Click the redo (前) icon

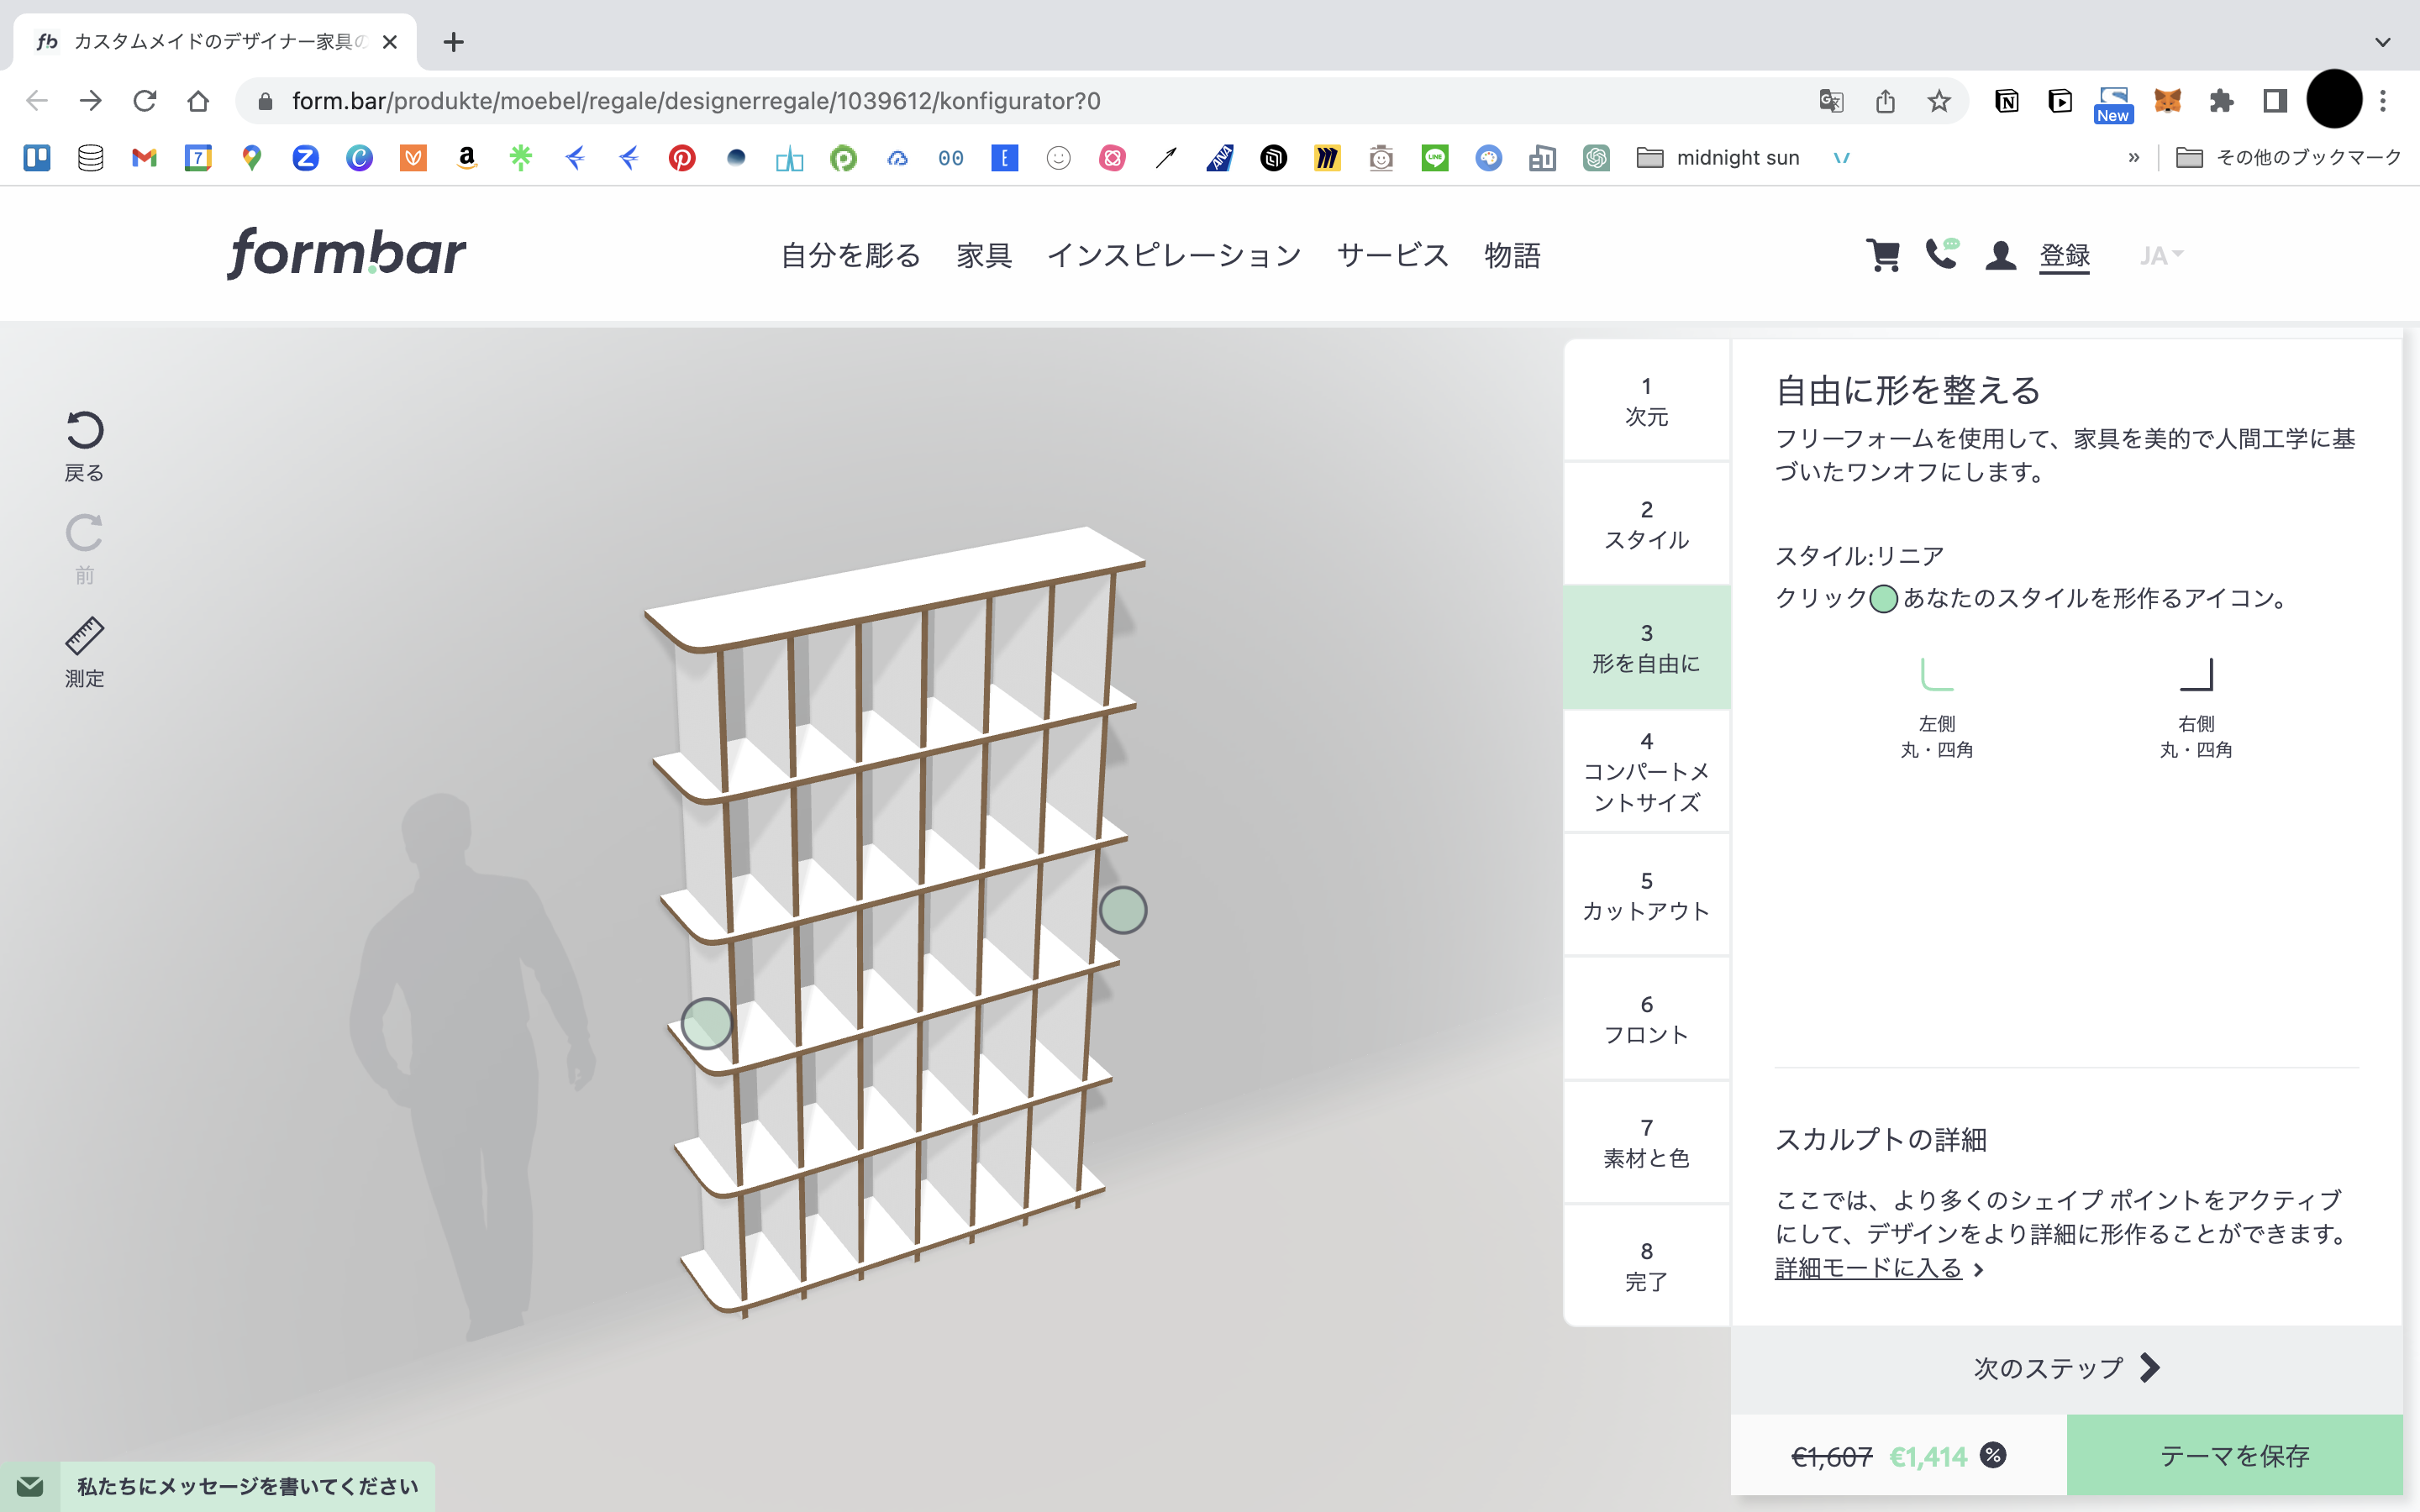point(84,533)
